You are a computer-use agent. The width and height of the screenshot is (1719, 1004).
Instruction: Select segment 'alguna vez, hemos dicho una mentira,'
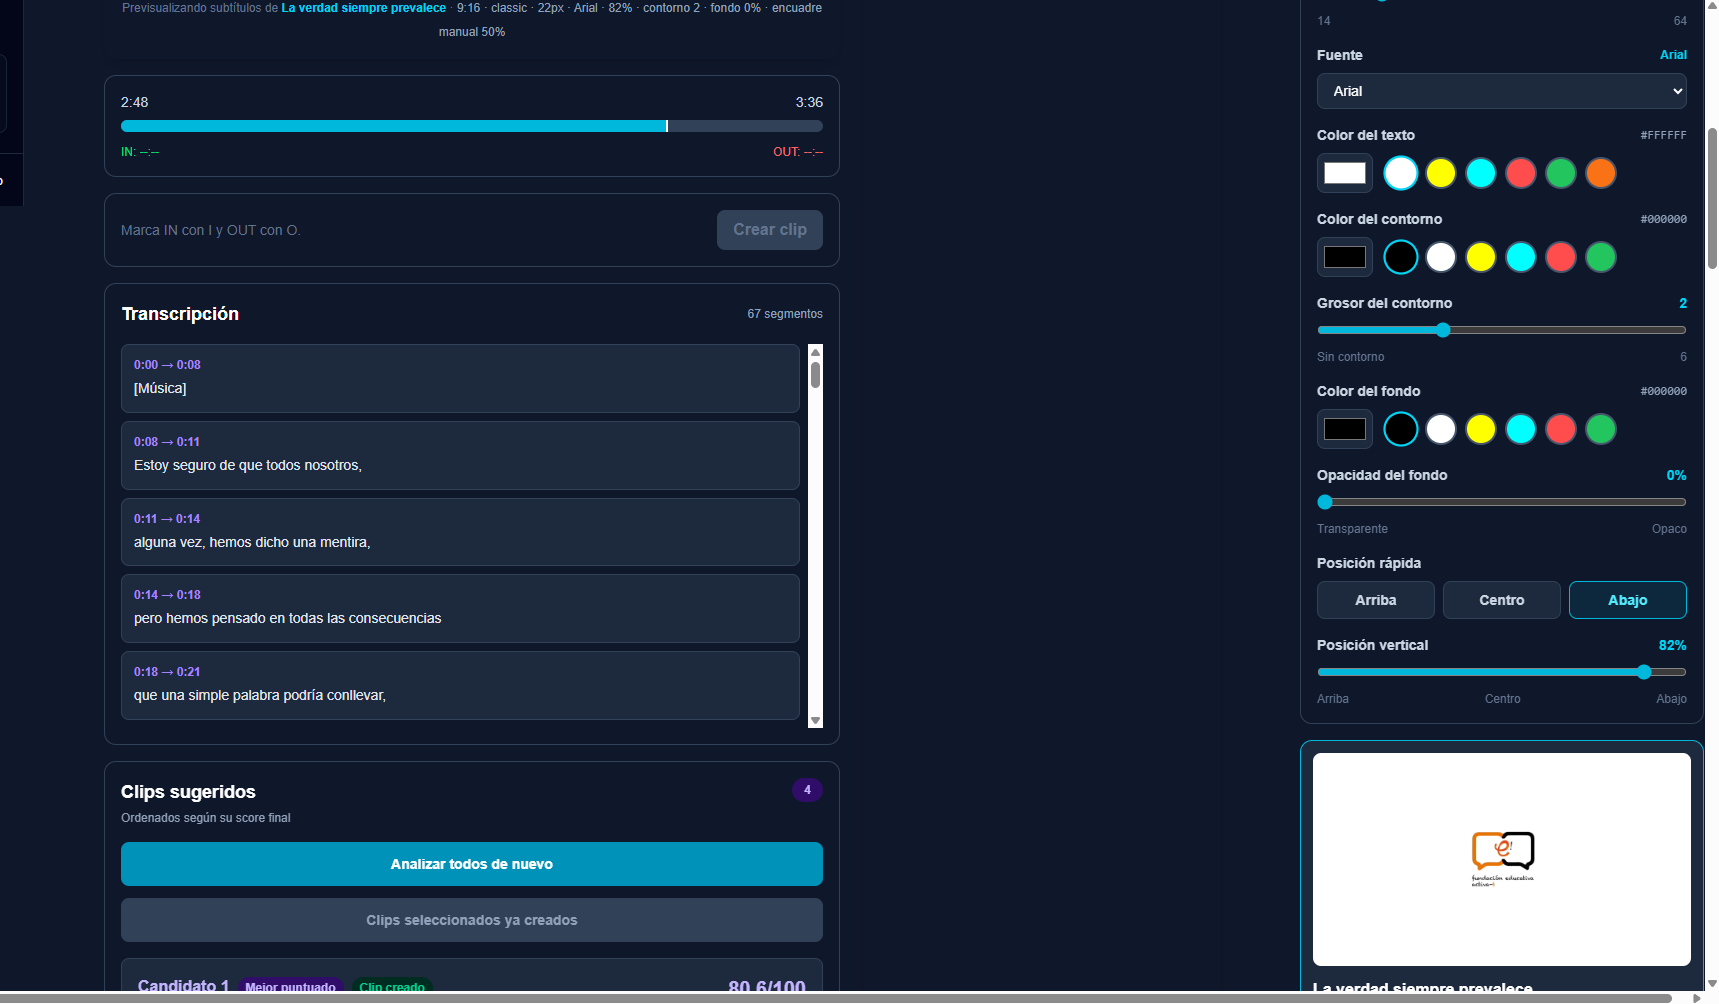460,532
